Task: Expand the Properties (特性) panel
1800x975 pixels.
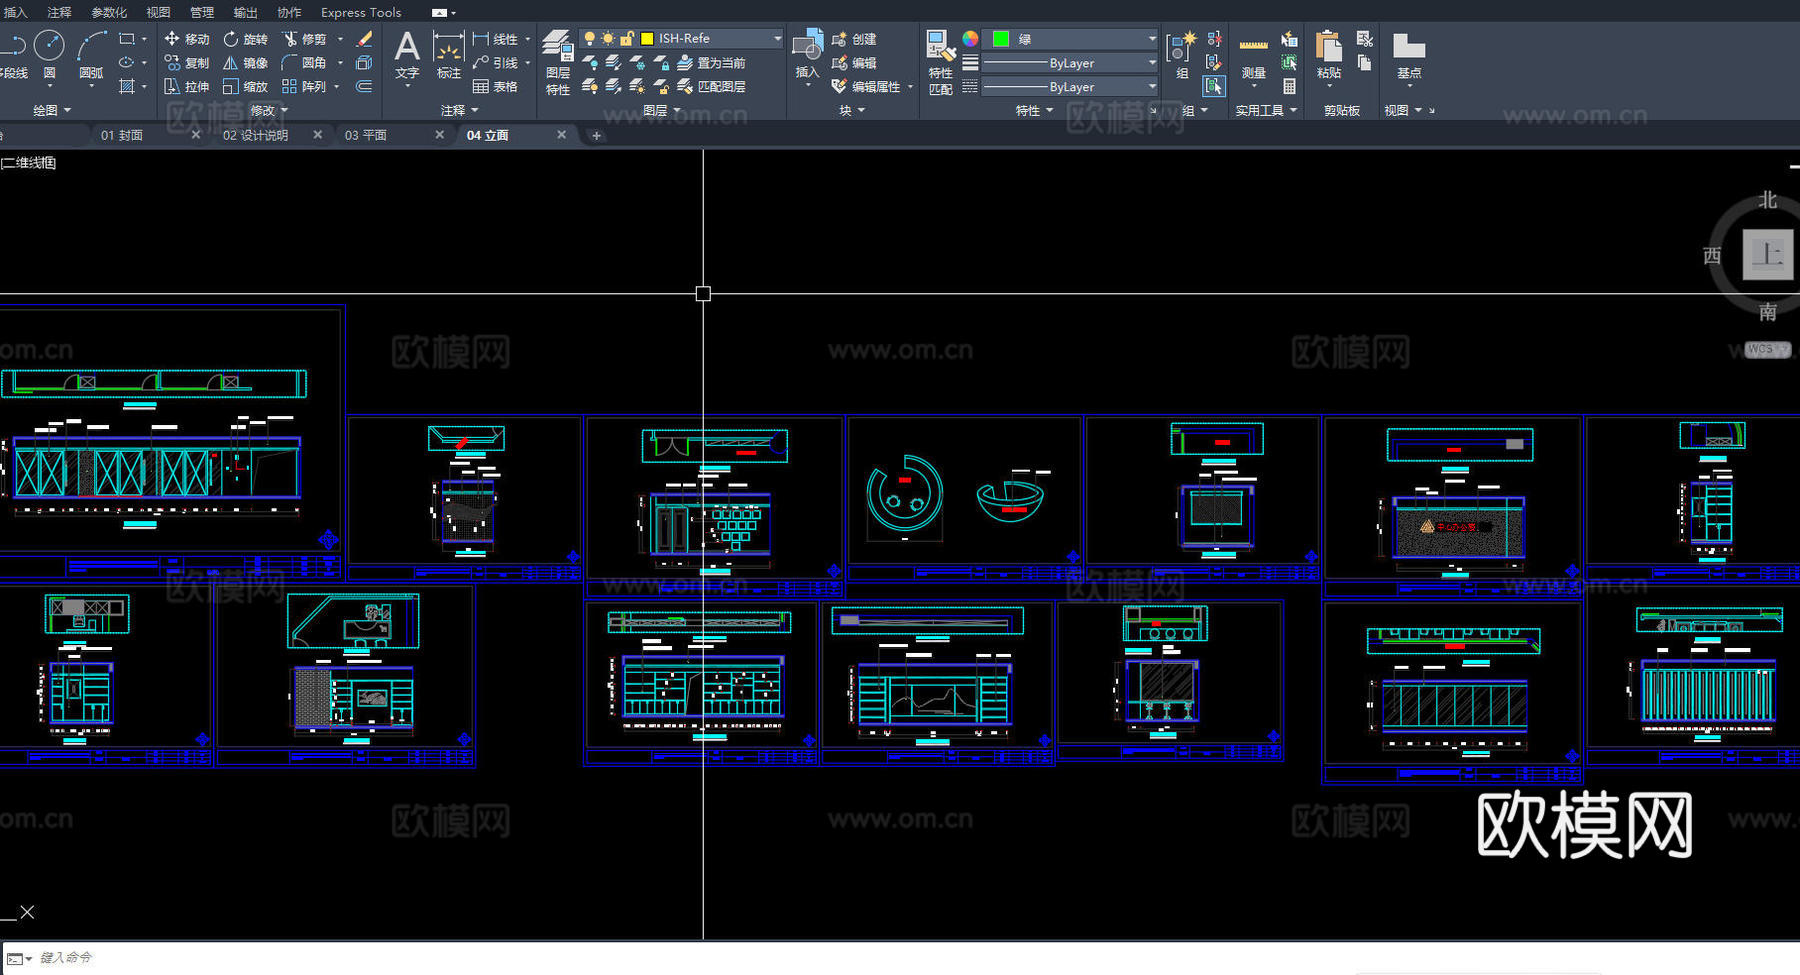Action: point(1034,110)
